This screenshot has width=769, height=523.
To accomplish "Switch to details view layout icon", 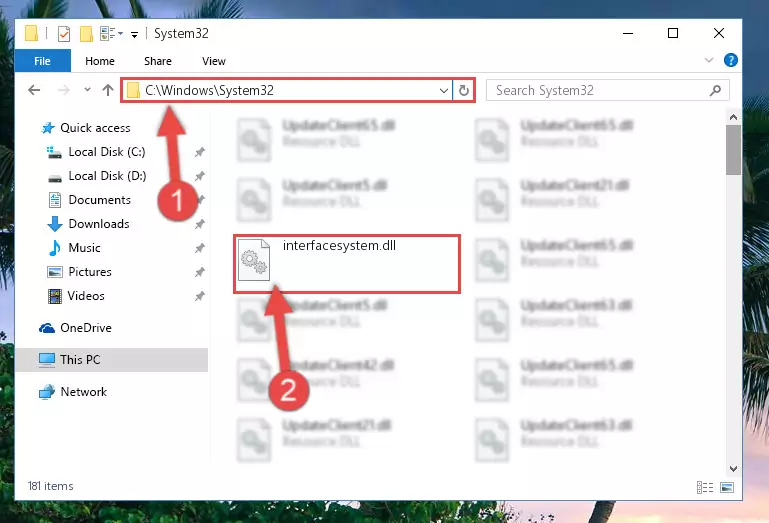I will [x=705, y=487].
